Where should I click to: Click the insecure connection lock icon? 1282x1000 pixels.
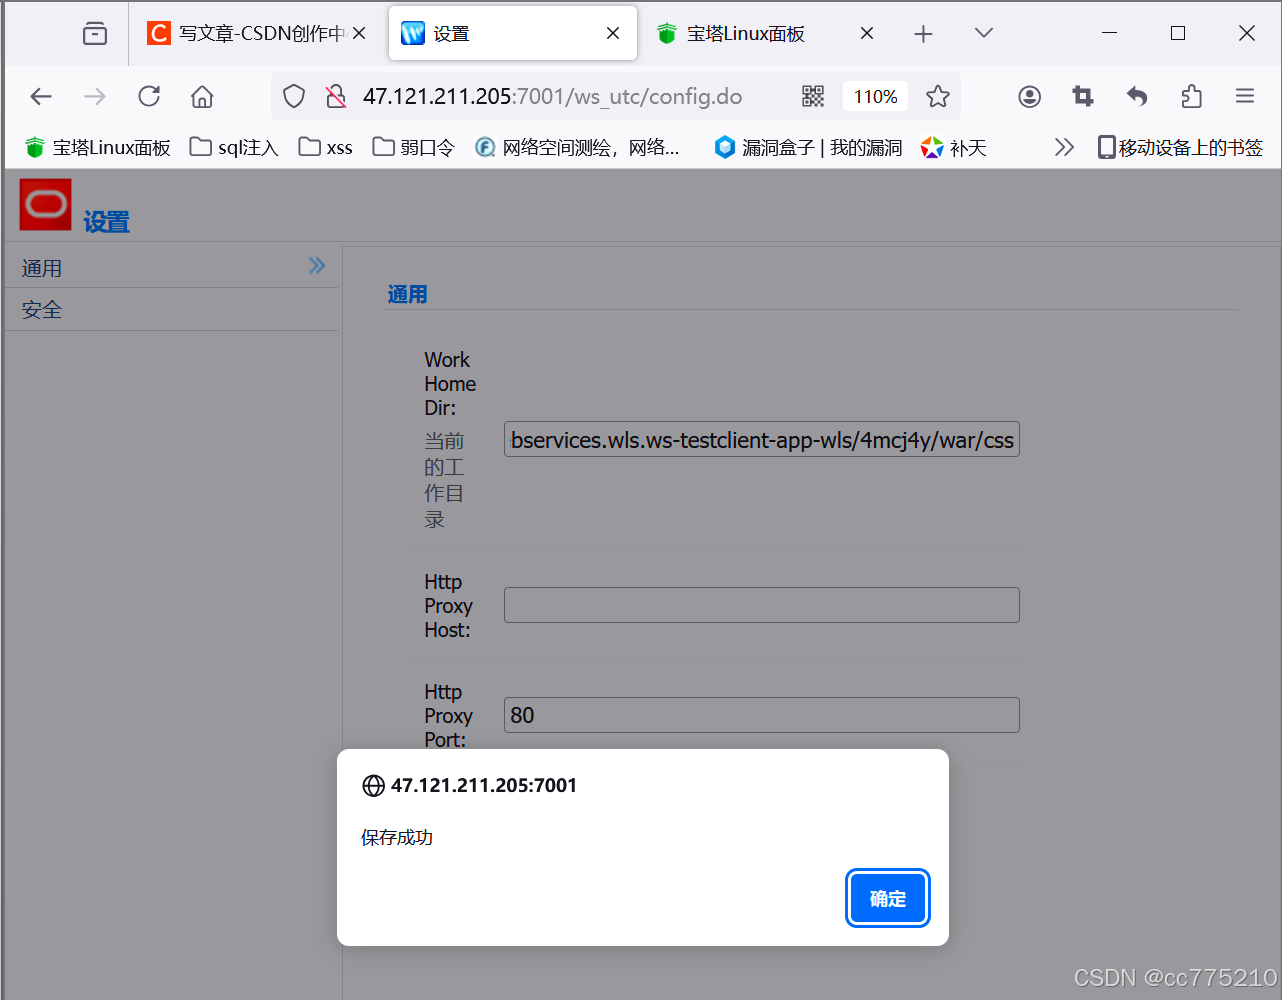tap(336, 96)
